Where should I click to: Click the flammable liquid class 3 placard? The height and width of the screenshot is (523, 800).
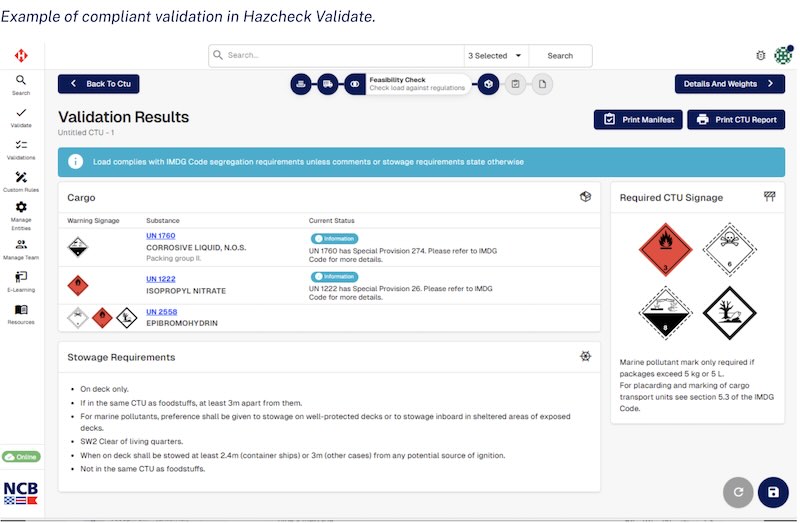coord(663,249)
